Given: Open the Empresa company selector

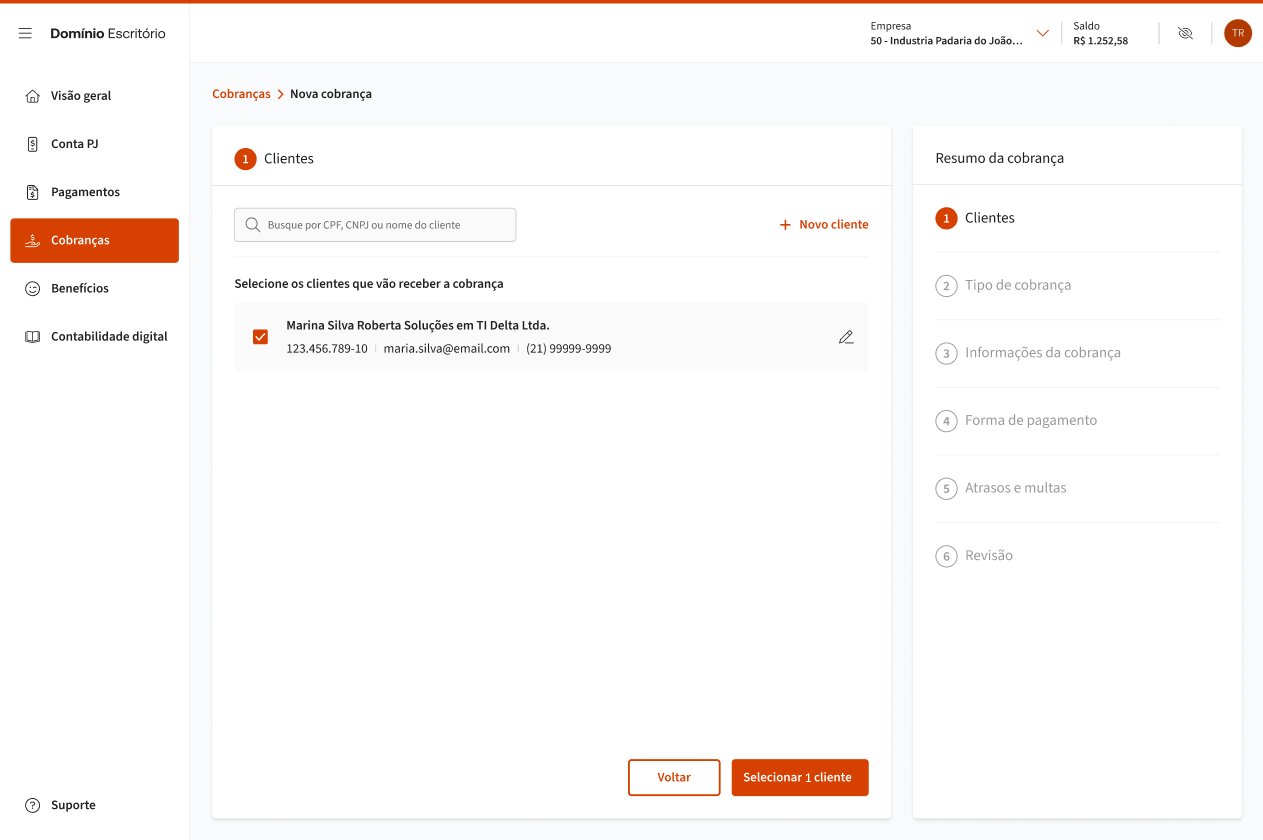Looking at the screenshot, I should tap(946, 34).
